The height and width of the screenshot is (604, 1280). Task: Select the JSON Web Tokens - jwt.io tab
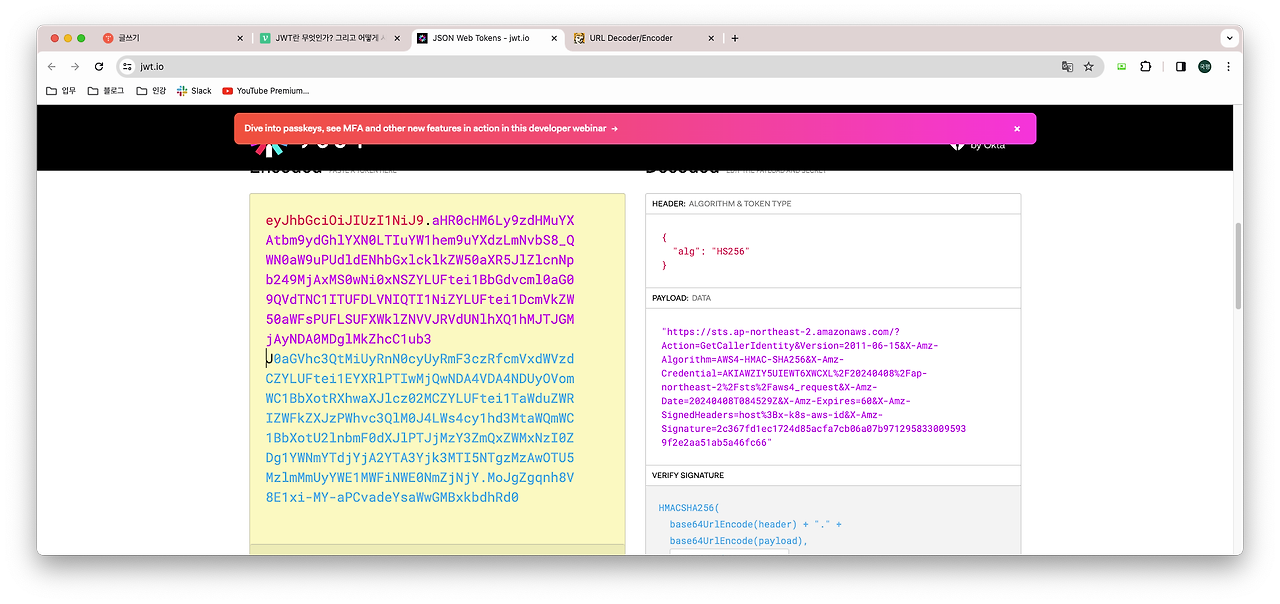[487, 38]
